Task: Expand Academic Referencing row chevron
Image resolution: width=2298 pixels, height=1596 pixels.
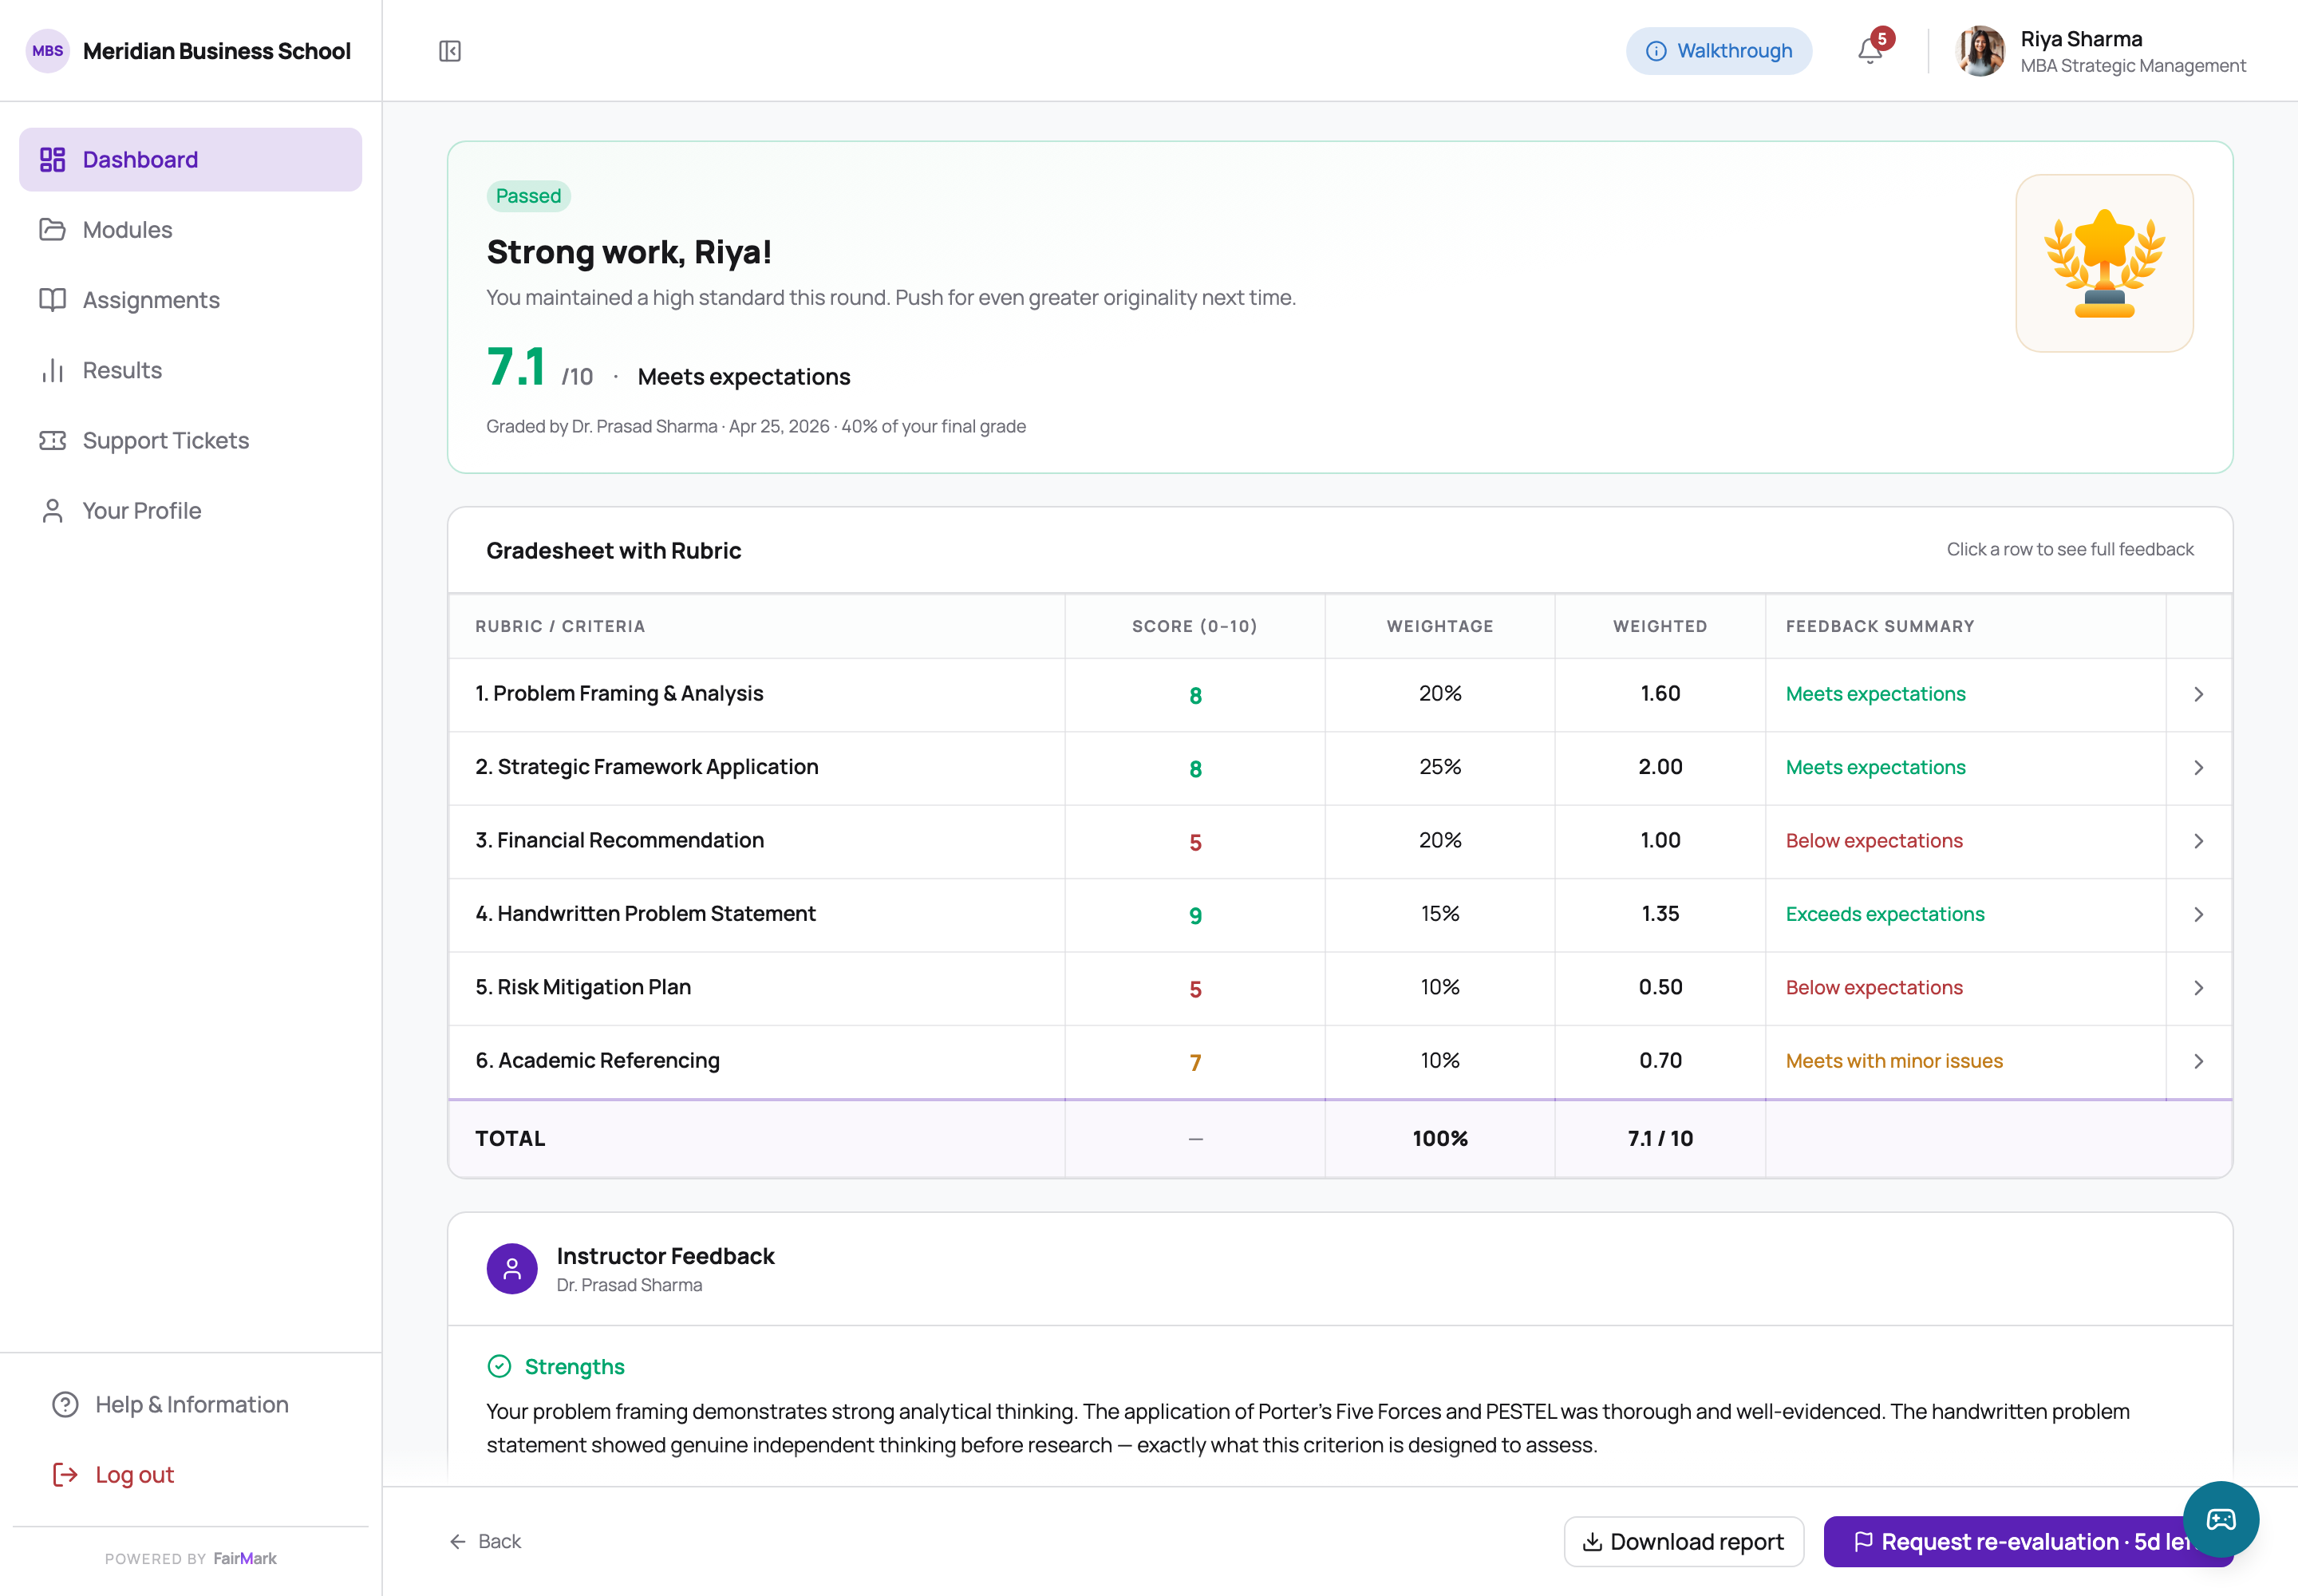Action: (x=2198, y=1061)
